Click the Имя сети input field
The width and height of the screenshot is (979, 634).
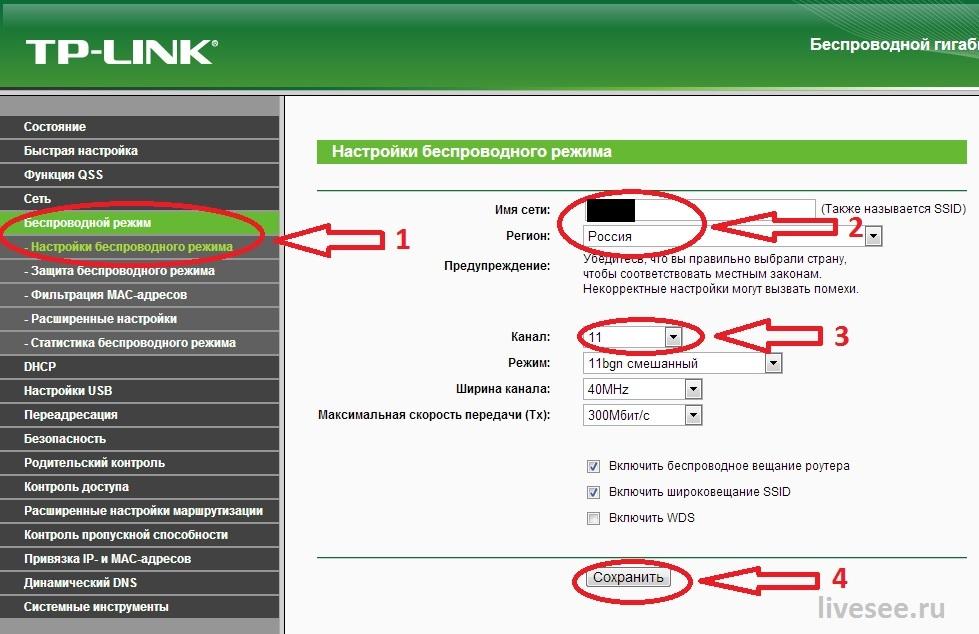pyautogui.click(x=699, y=209)
